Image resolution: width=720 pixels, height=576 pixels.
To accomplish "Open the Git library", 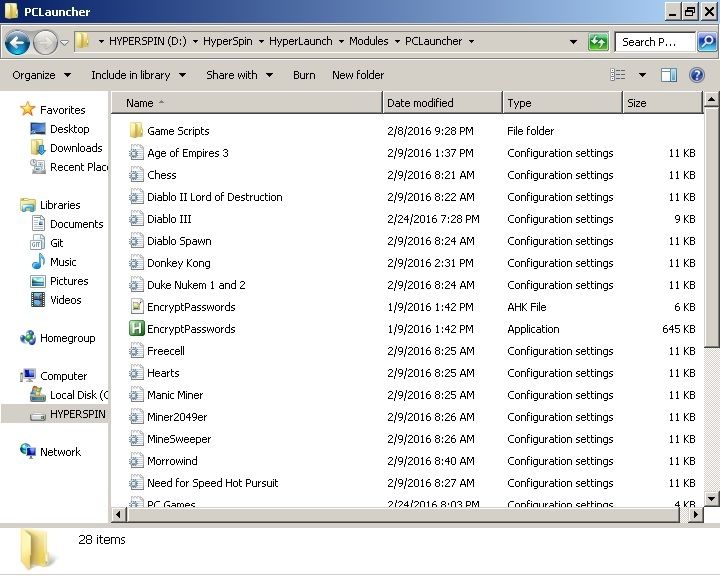I will coord(47,243).
